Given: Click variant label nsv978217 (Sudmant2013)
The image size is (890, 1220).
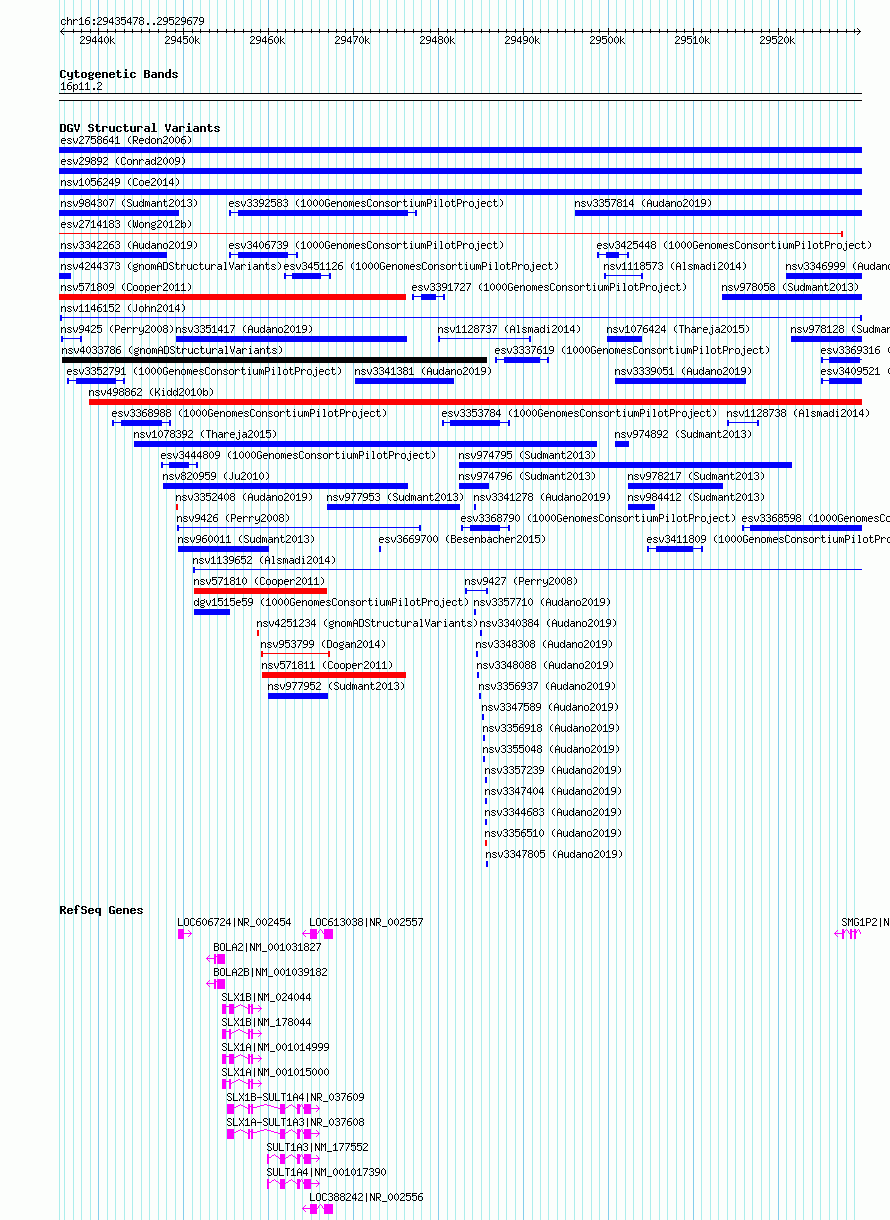Looking at the screenshot, I should tap(697, 476).
